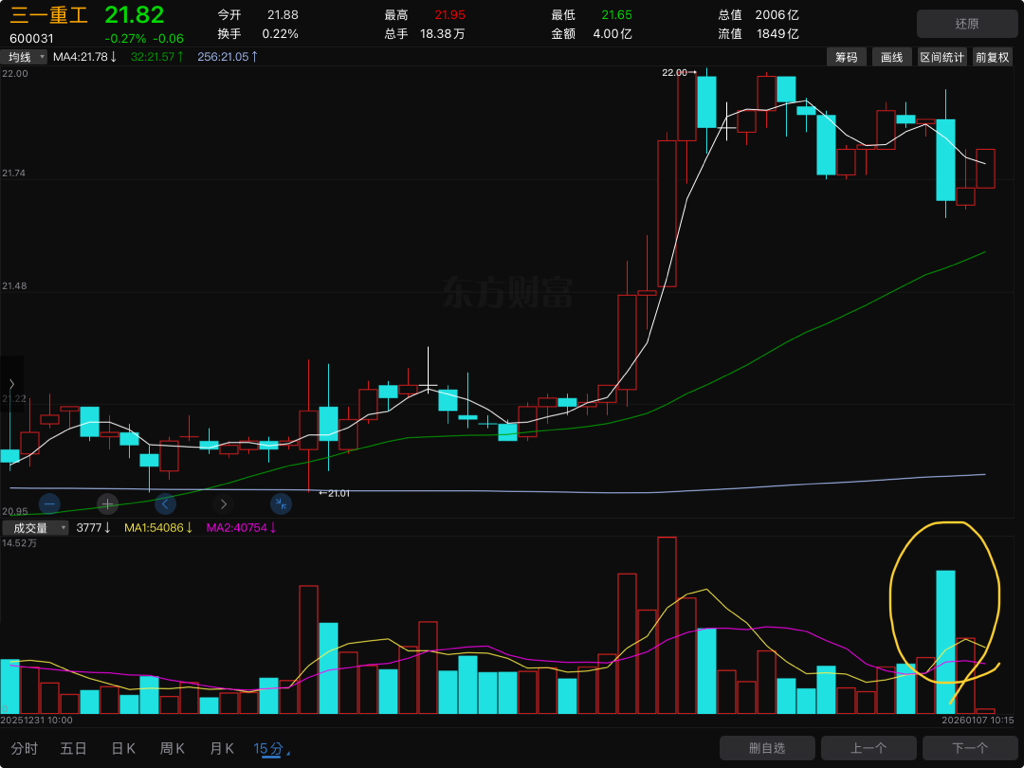Switch to 五日 tab

tap(73, 748)
